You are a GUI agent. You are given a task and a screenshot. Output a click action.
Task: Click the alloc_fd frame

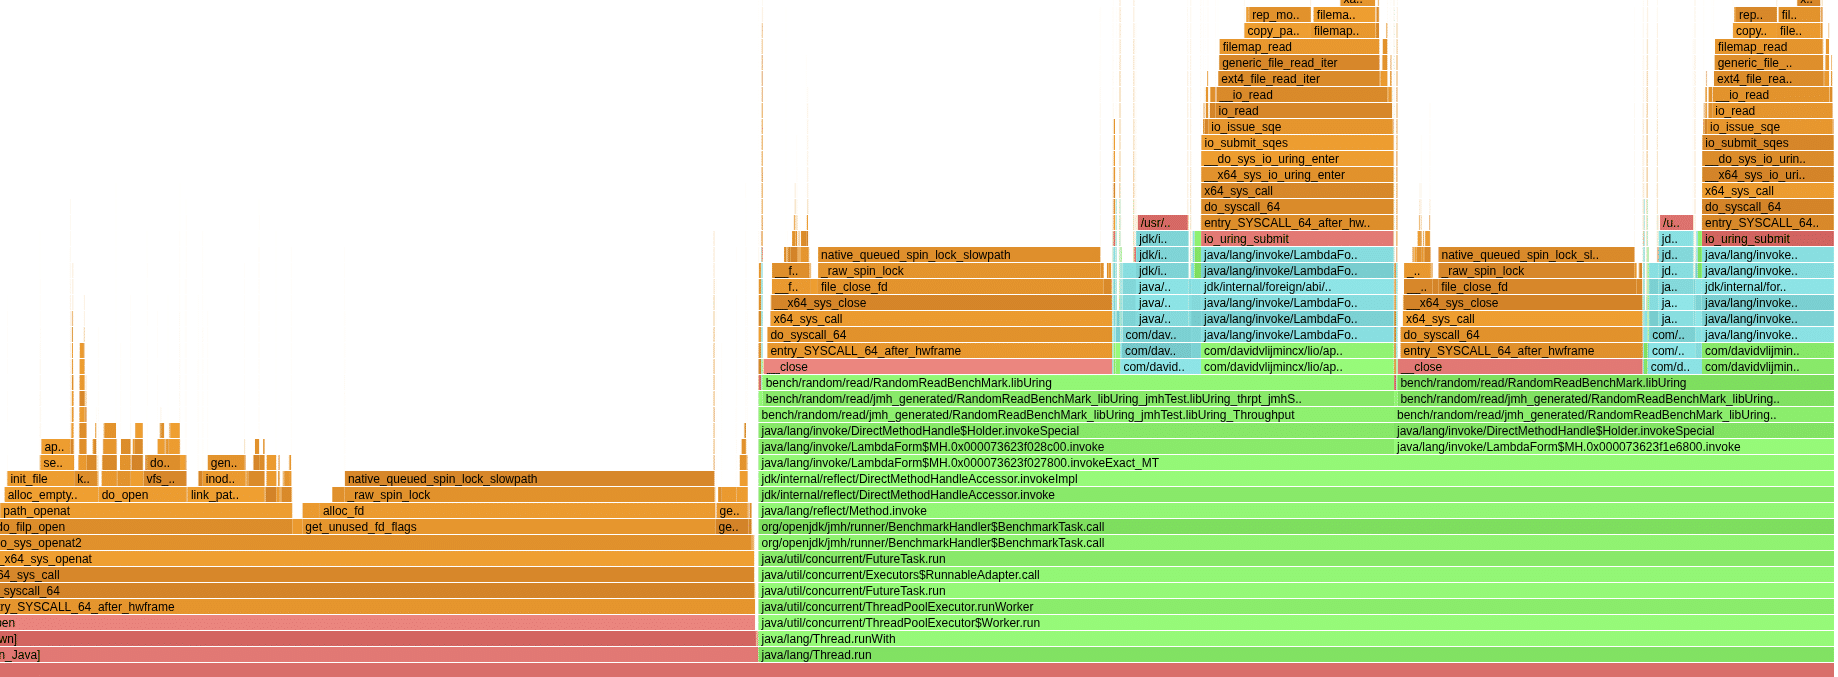pyautogui.click(x=517, y=511)
